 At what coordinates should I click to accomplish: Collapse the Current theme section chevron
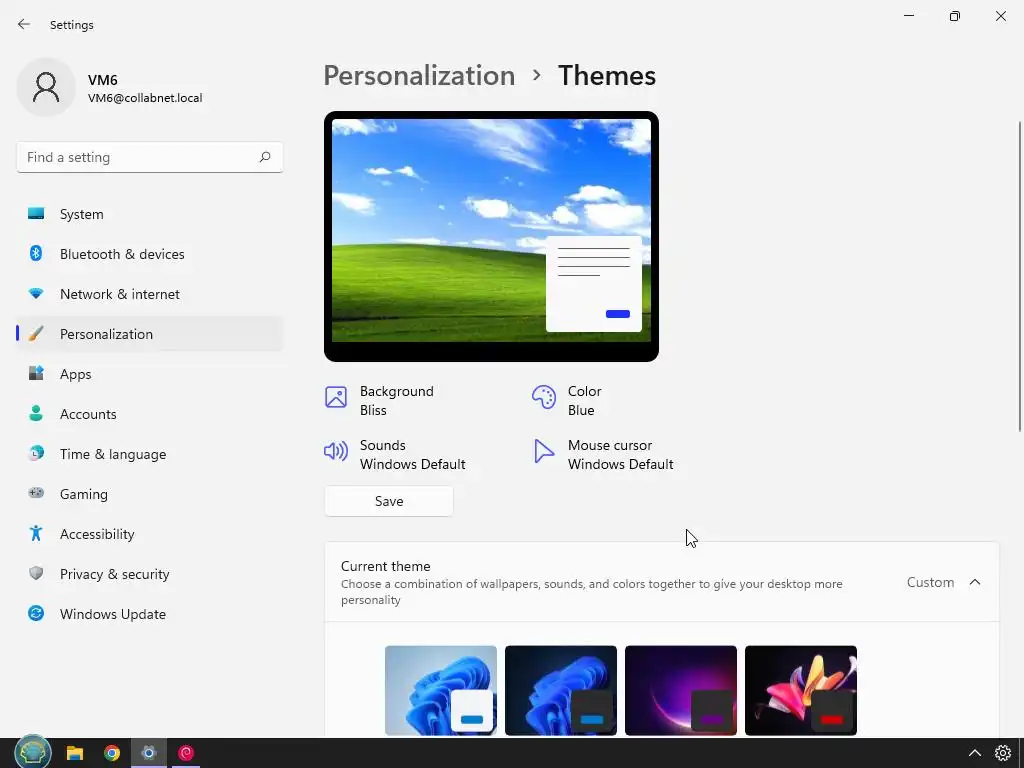point(975,582)
